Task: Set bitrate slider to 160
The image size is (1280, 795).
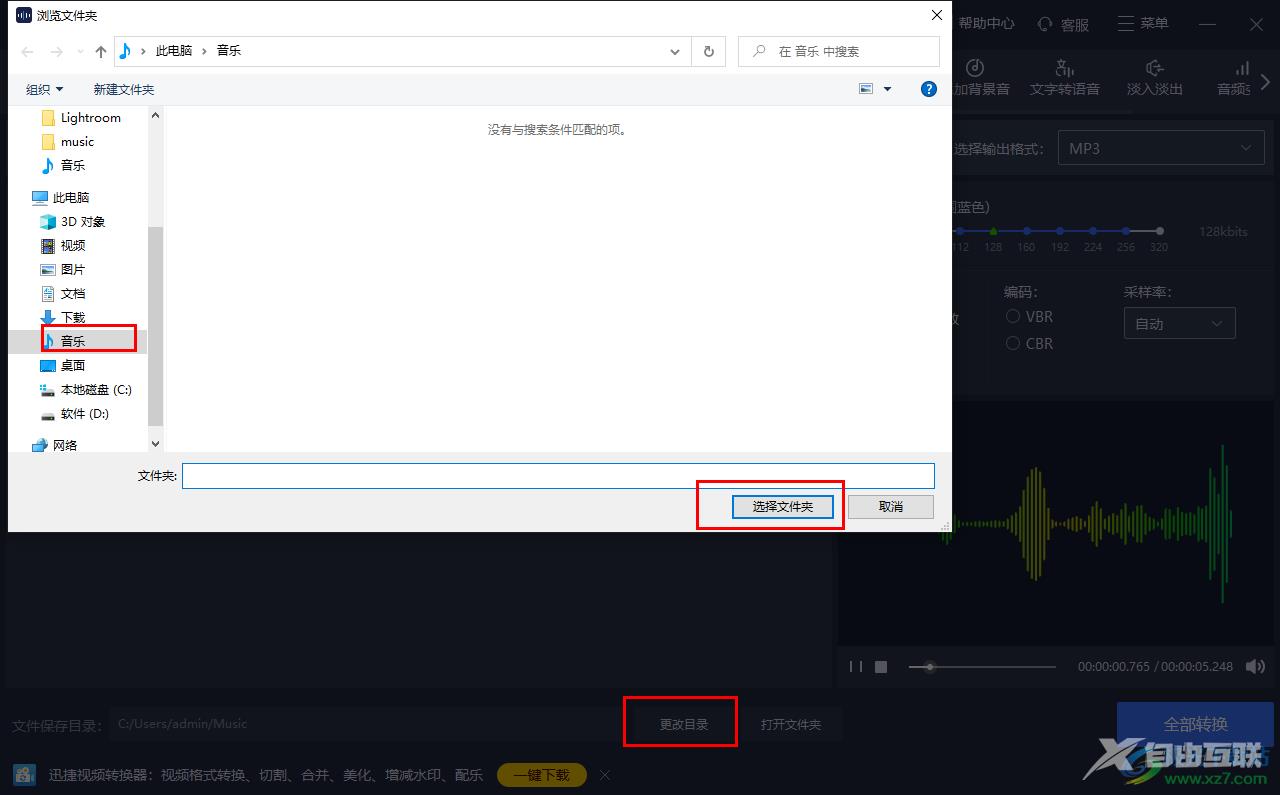Action: 1026,231
